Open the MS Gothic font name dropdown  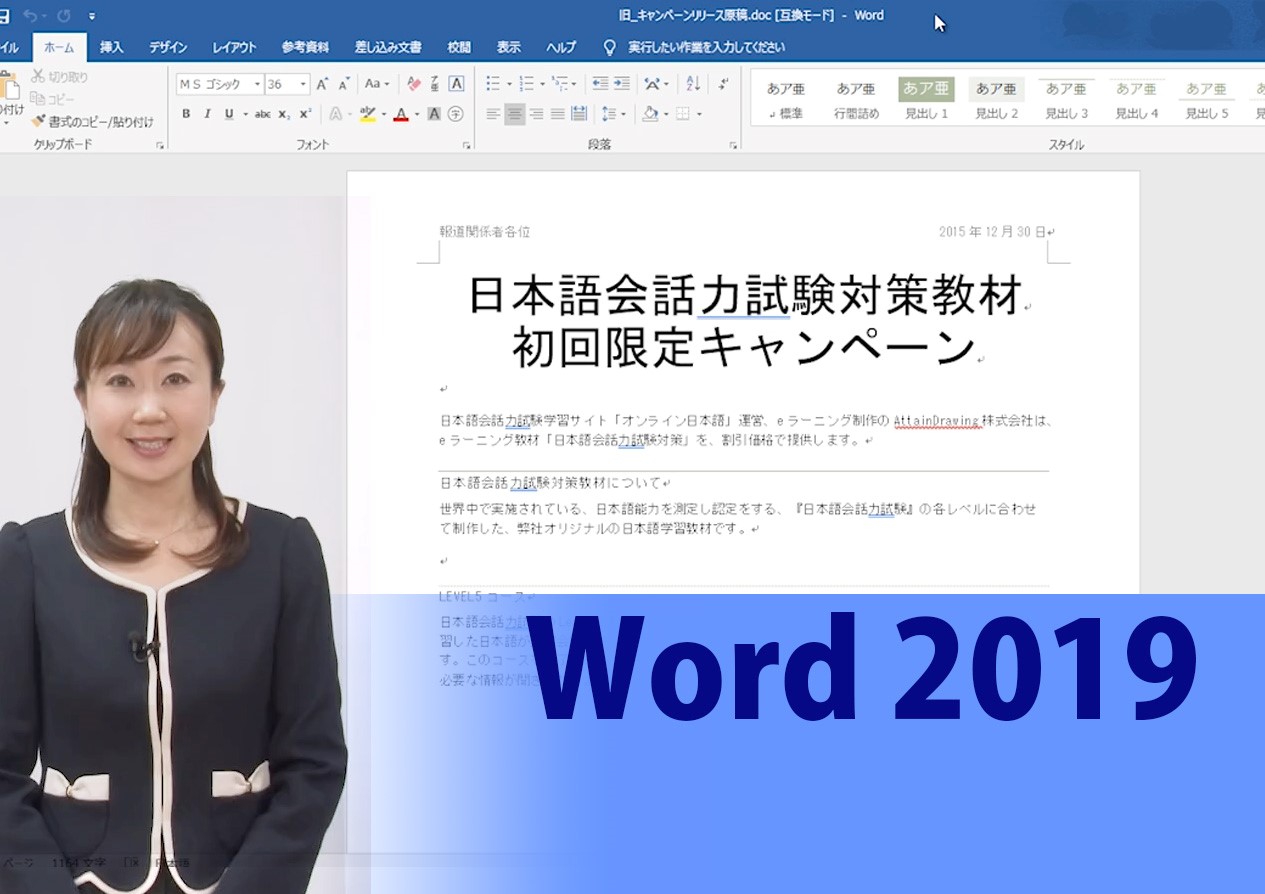click(257, 85)
